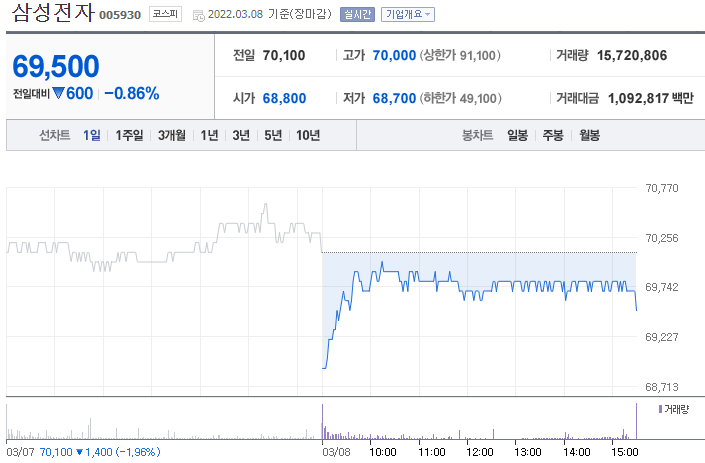The height and width of the screenshot is (463, 705).
Task: Click the 03/07 date axis label
Action: coord(20,452)
